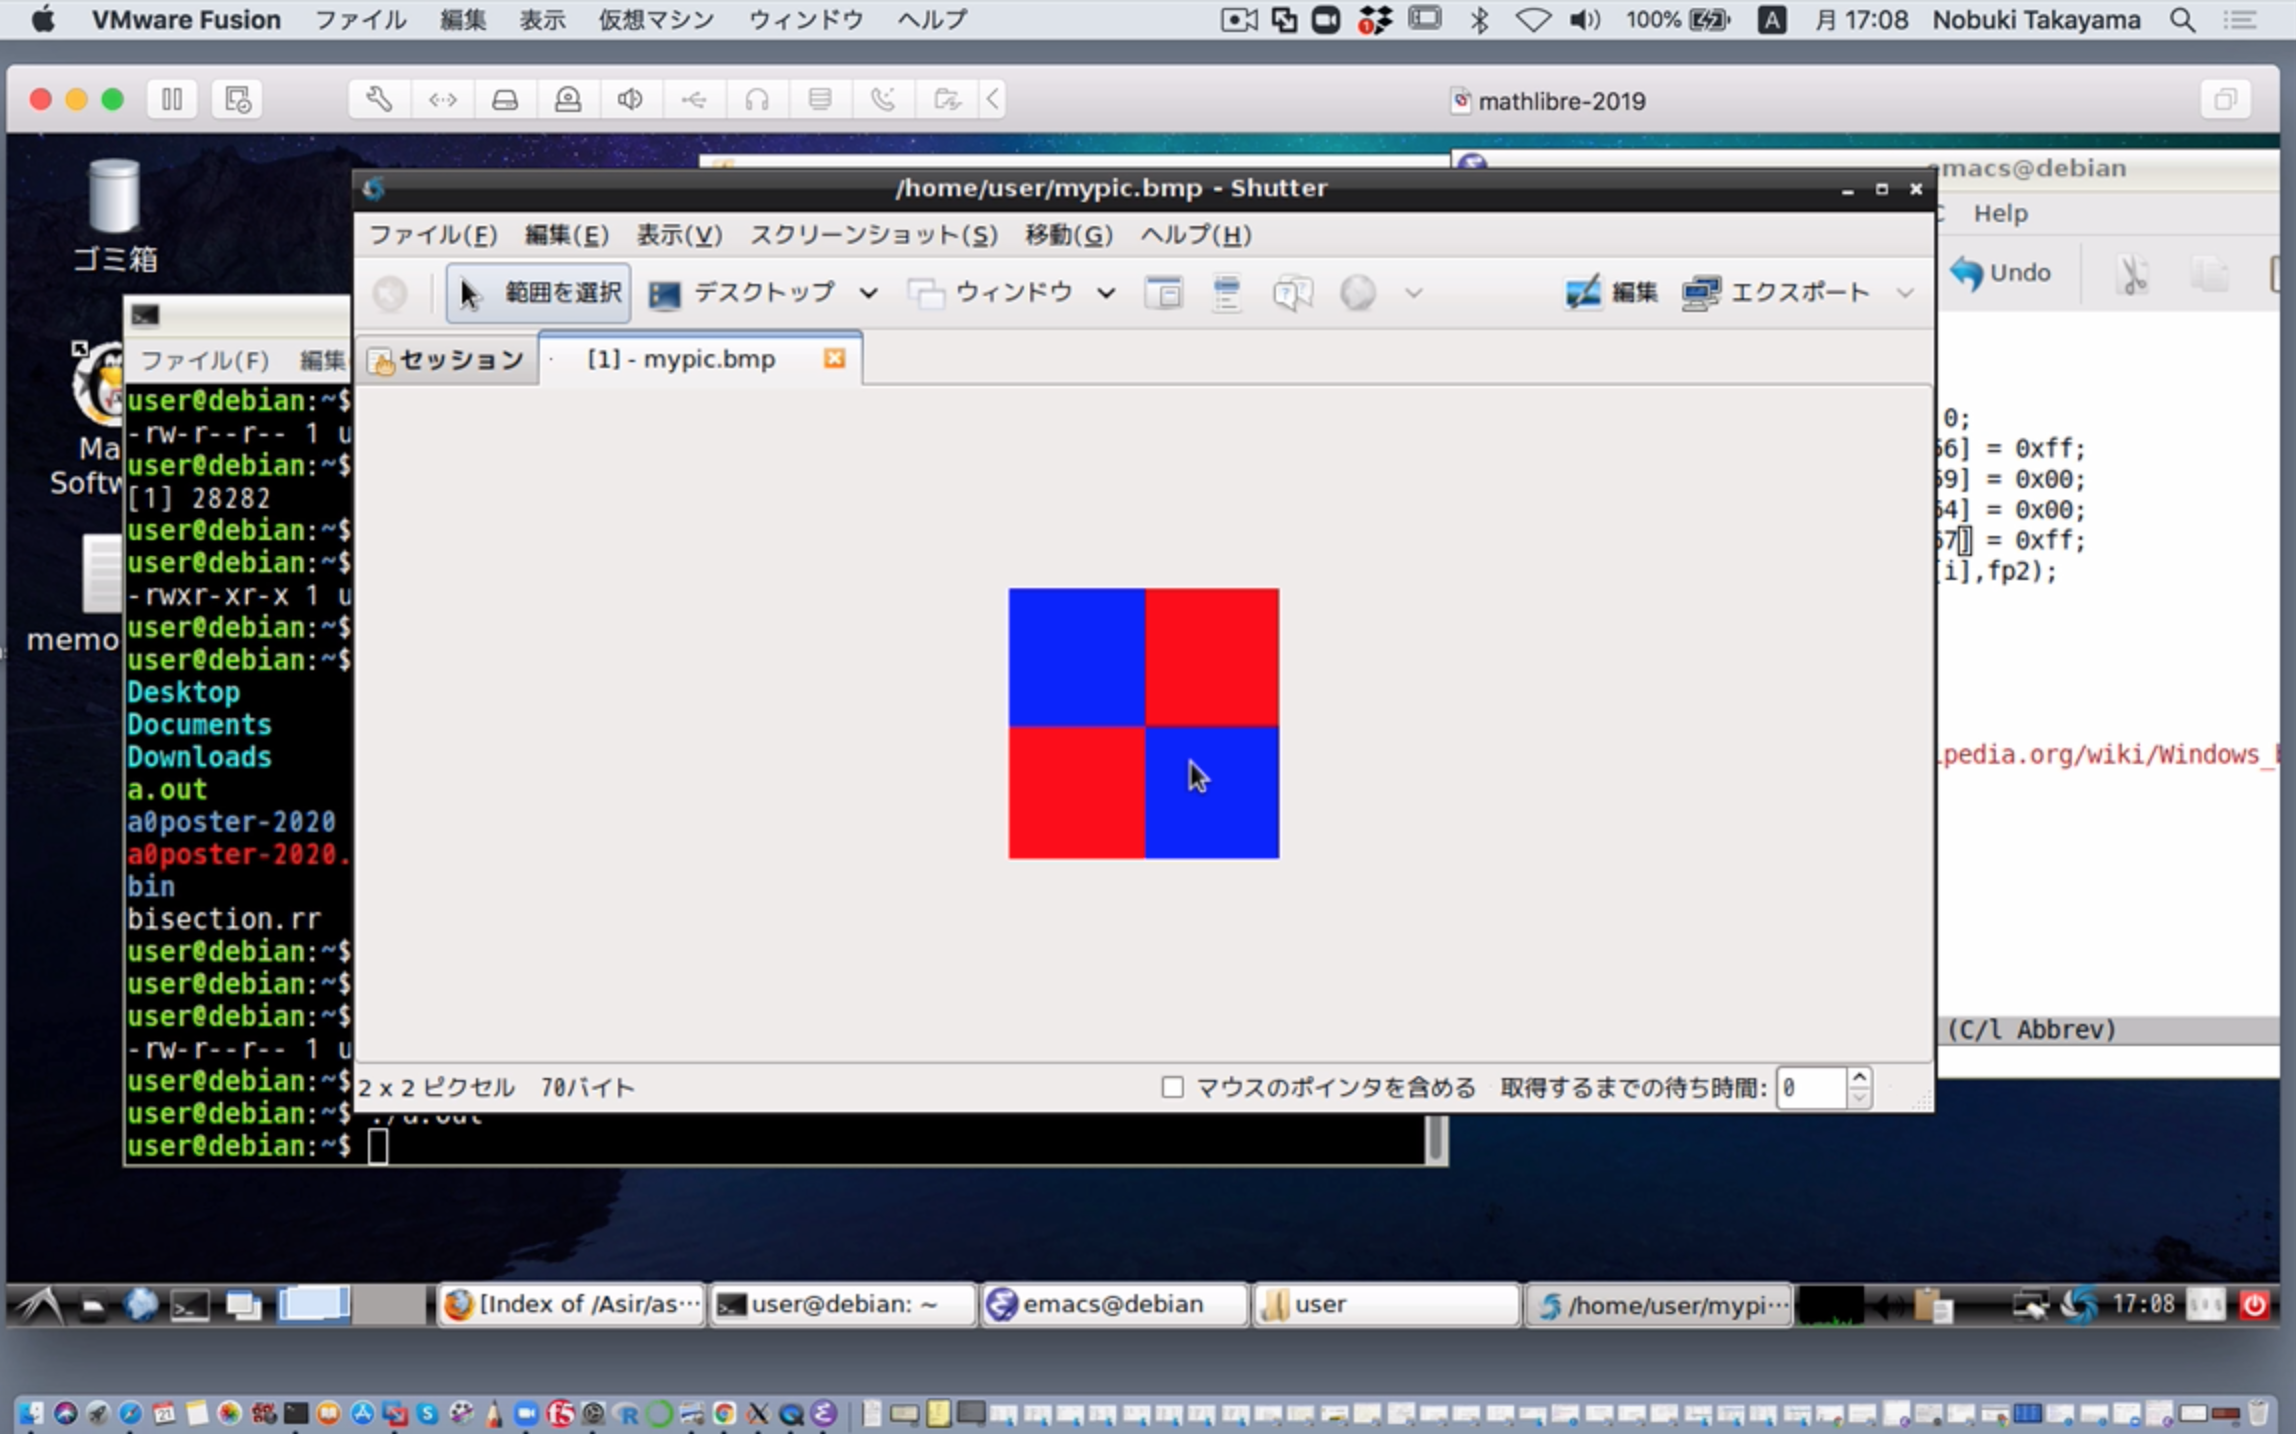Open the 仮想マシン menu in menu bar

(x=656, y=19)
